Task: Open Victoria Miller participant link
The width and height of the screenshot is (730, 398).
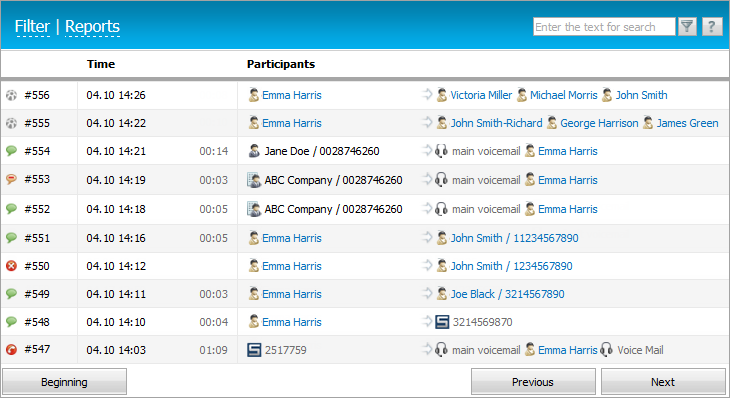Action: [481, 95]
